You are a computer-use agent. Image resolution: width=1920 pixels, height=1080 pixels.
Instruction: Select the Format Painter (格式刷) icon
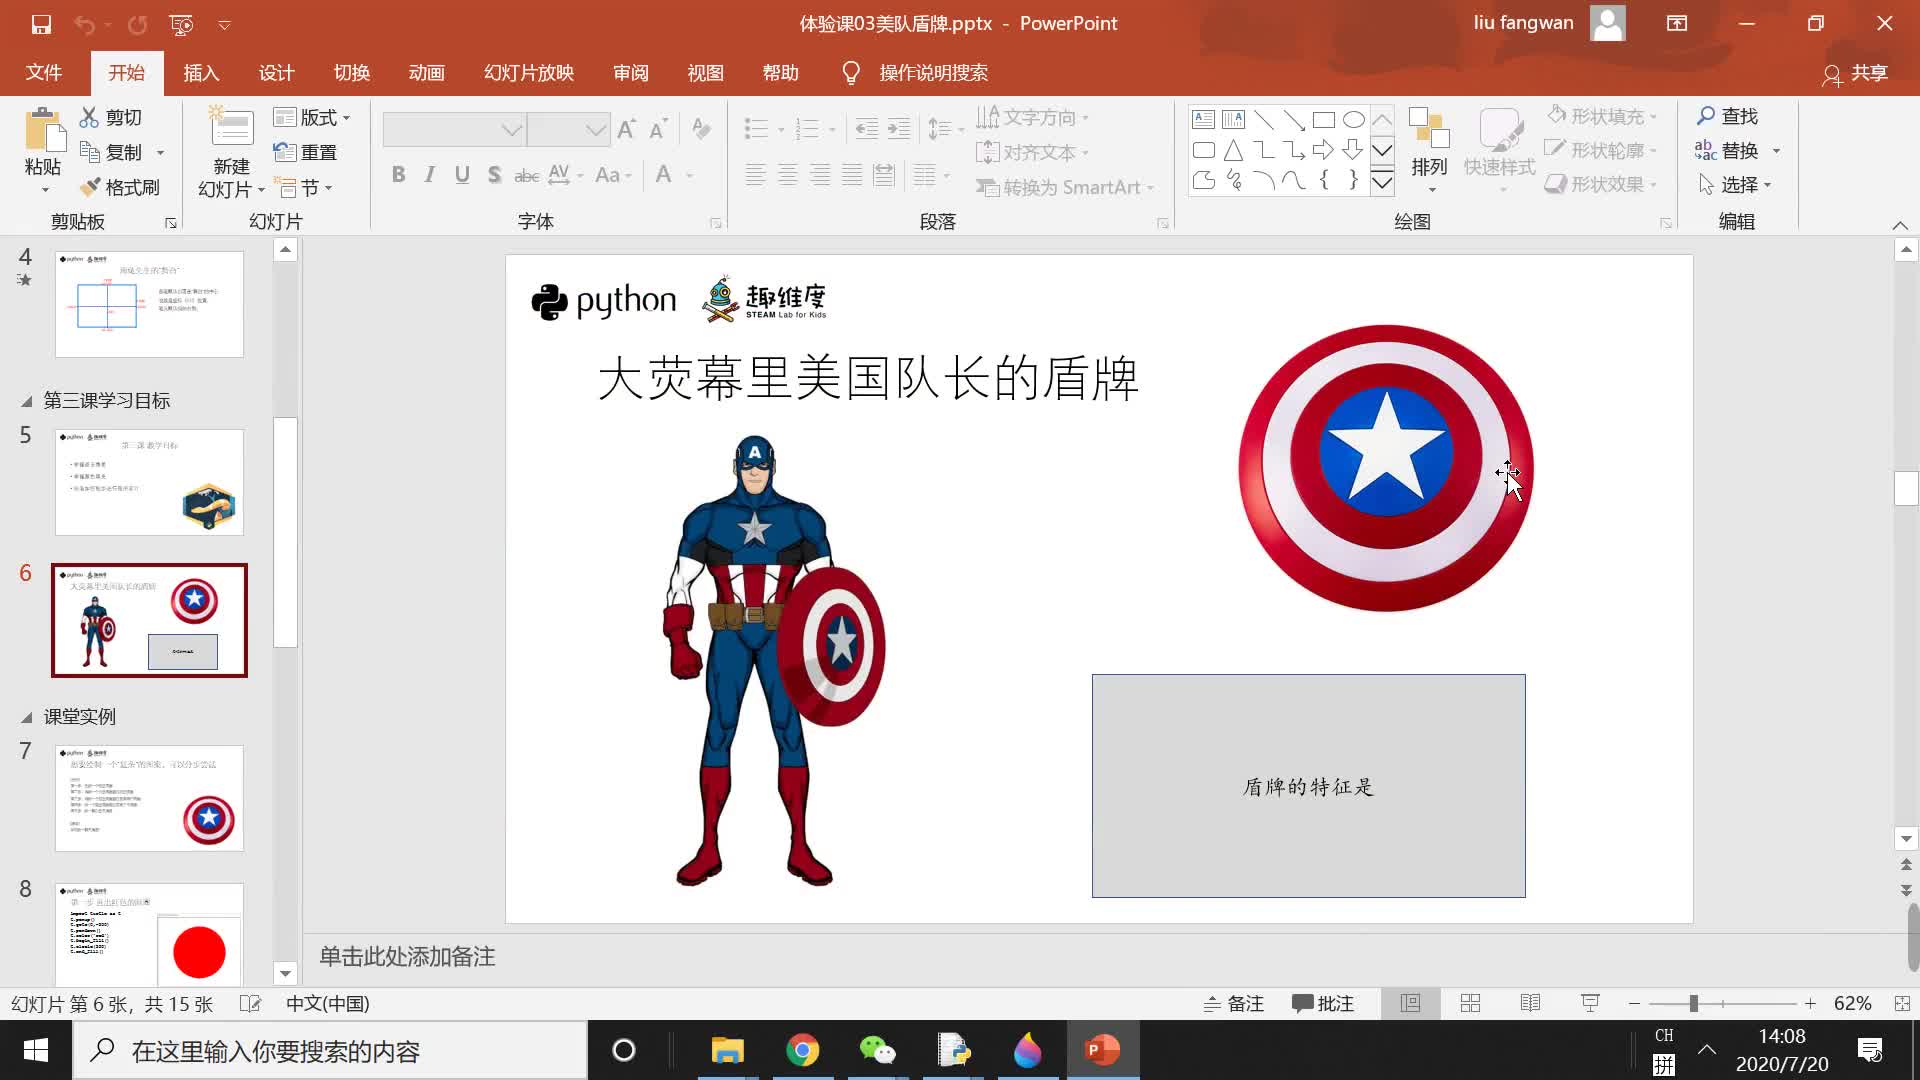click(x=90, y=187)
